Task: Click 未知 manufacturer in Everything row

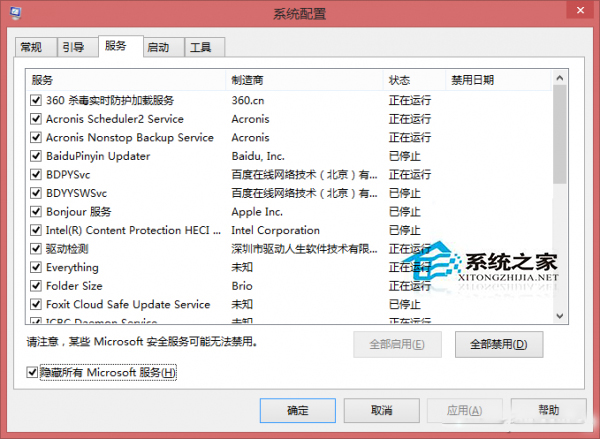Action: (x=242, y=267)
